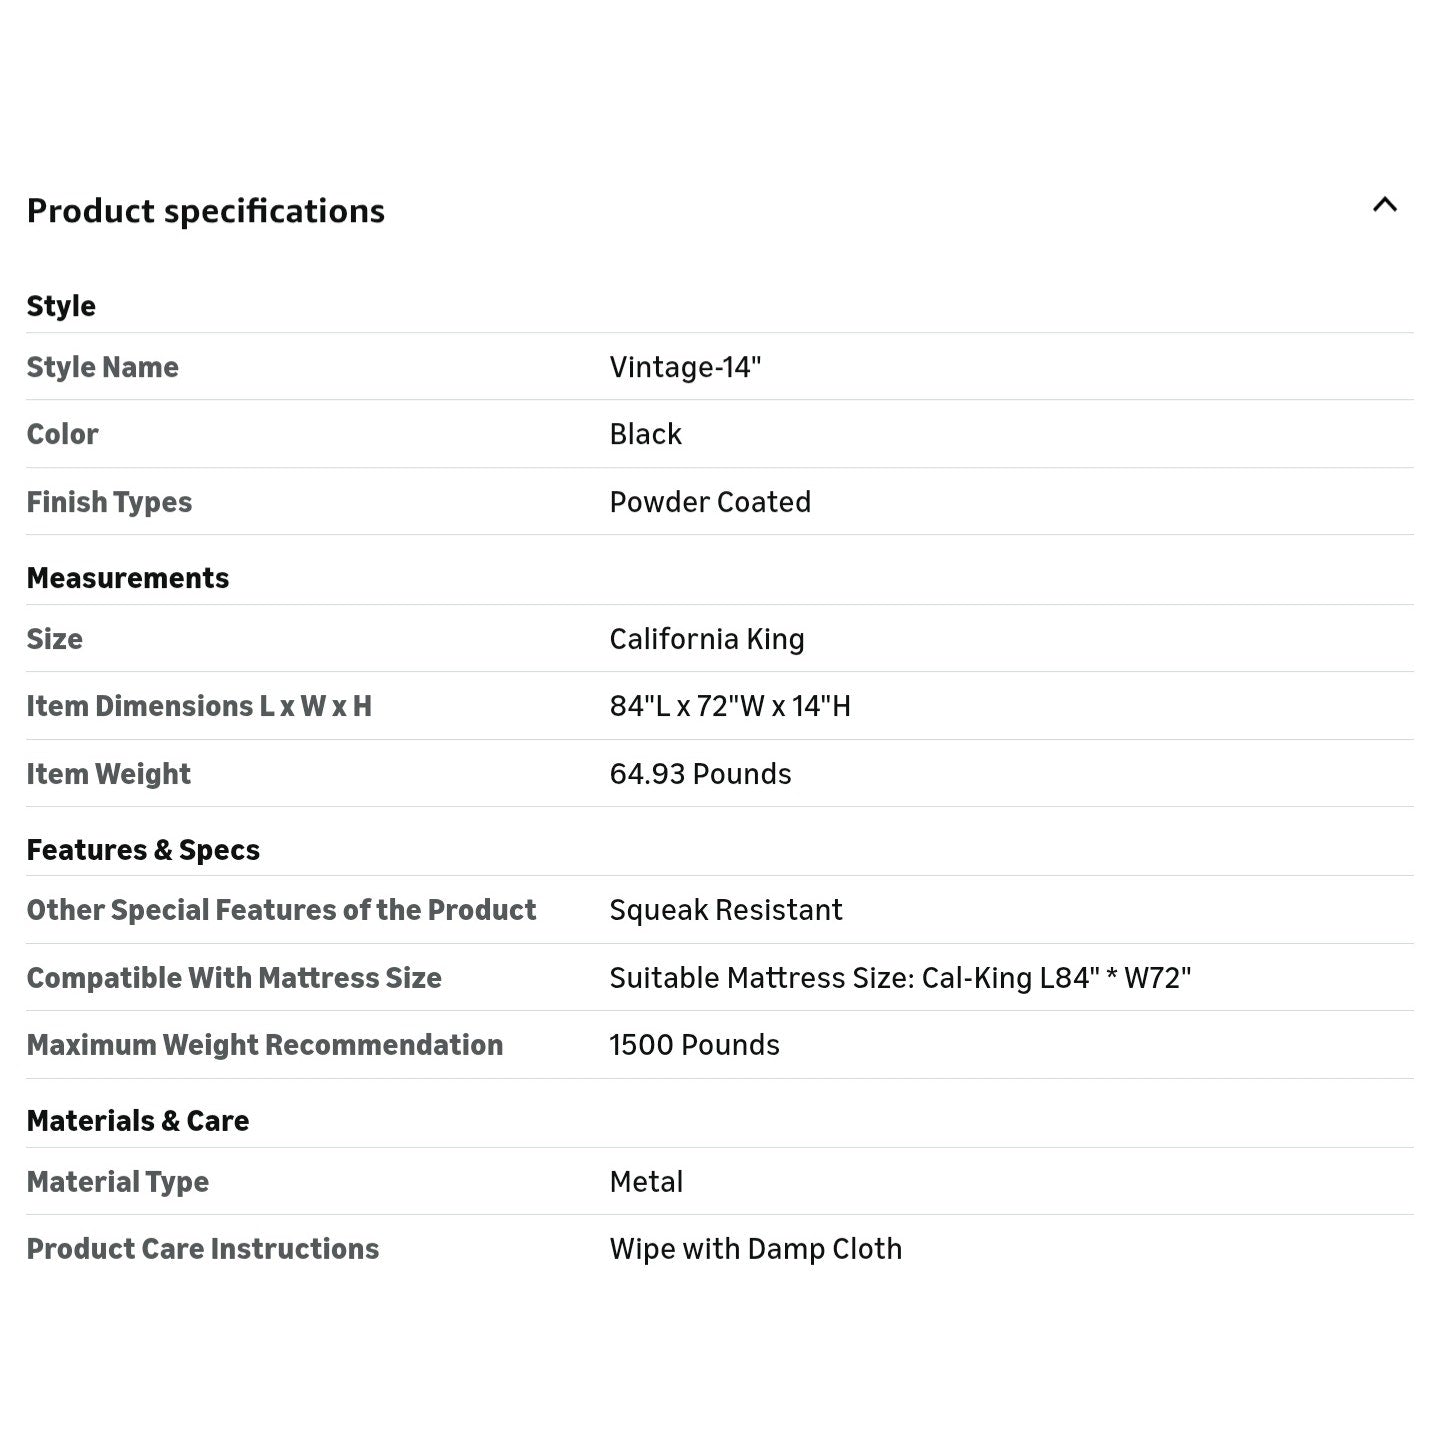Click the Style Name label

(x=102, y=367)
